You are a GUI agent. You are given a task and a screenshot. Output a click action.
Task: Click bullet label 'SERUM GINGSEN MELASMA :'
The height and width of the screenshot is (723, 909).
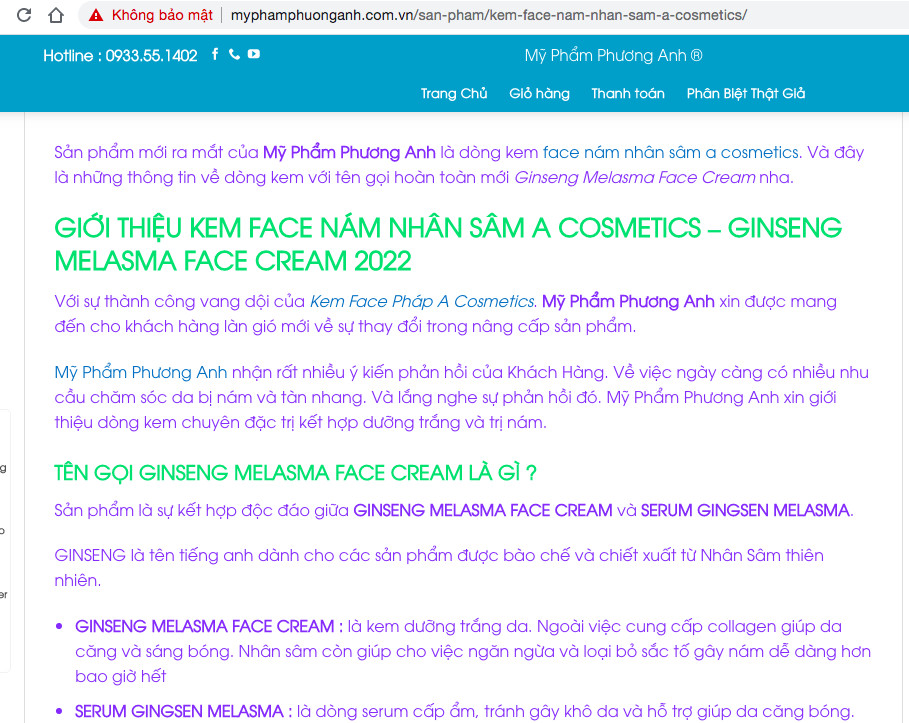click(183, 711)
